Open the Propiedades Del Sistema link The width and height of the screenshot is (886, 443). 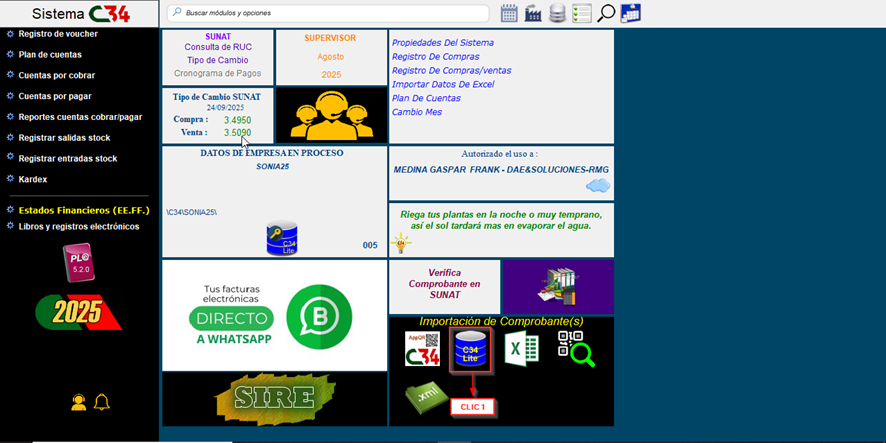coord(442,43)
